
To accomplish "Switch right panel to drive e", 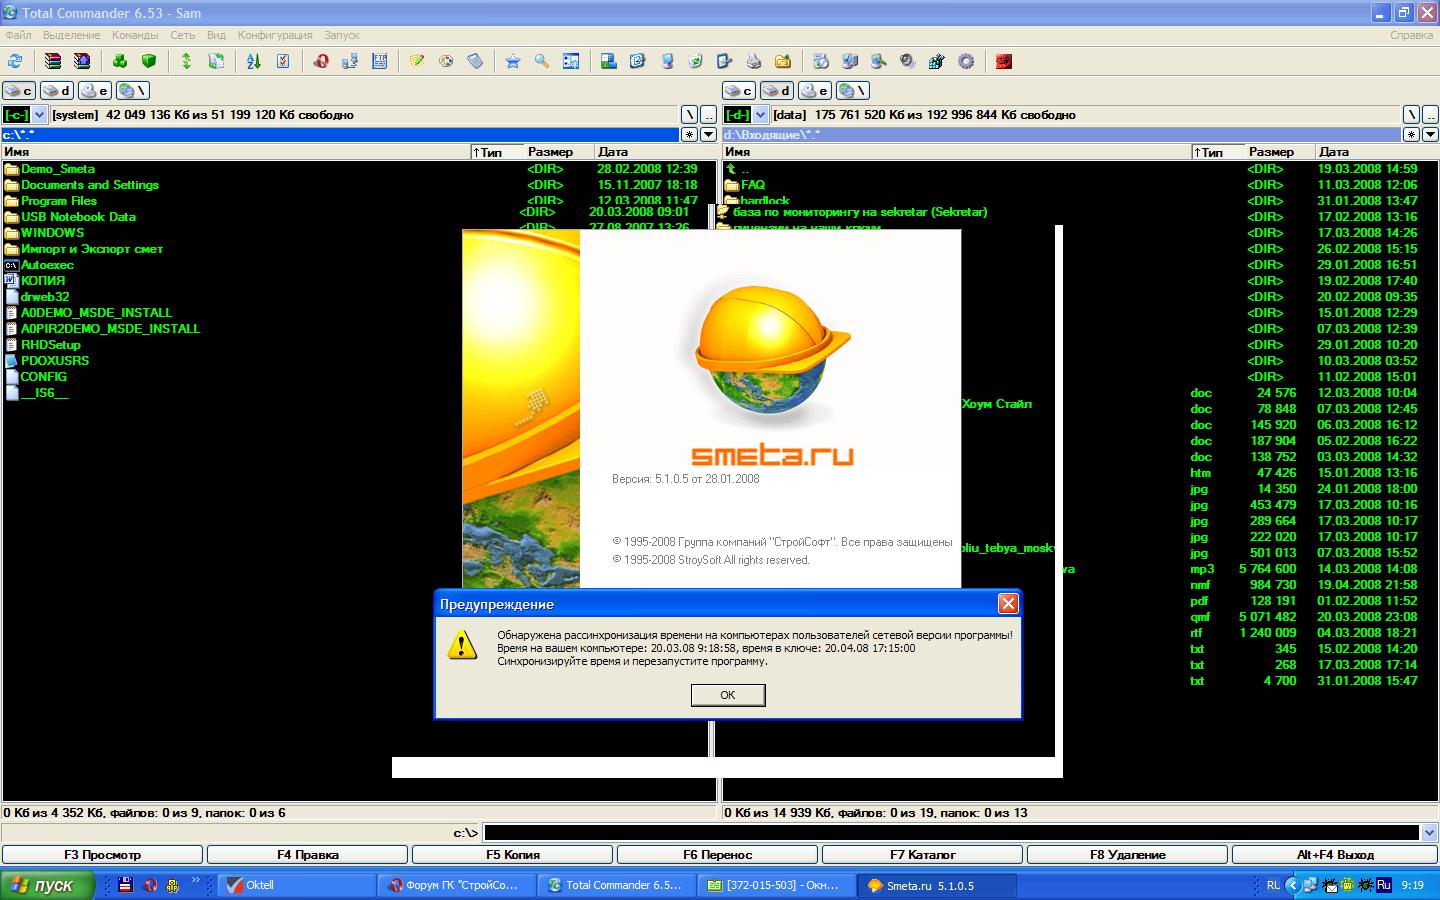I will (815, 90).
